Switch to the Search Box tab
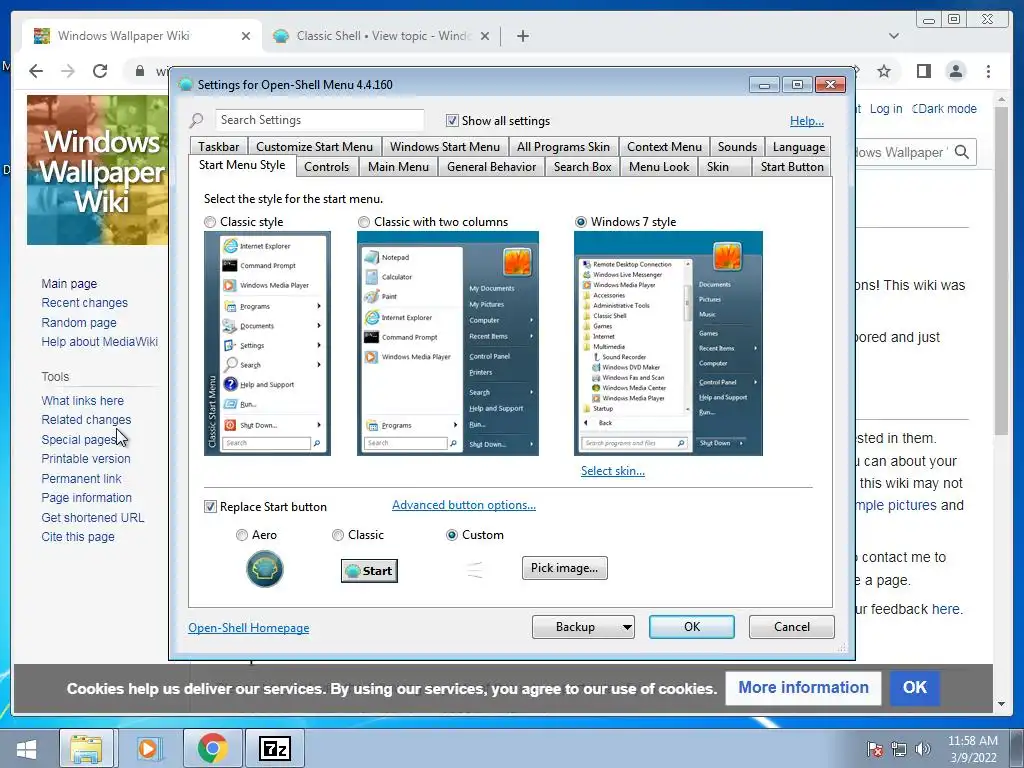This screenshot has width=1024, height=768. tap(583, 167)
